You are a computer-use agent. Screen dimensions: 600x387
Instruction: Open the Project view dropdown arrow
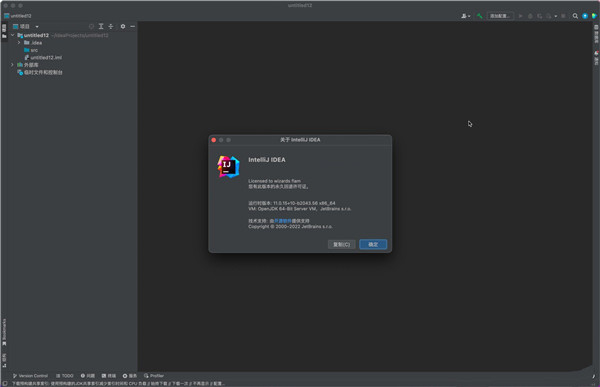[x=37, y=27]
